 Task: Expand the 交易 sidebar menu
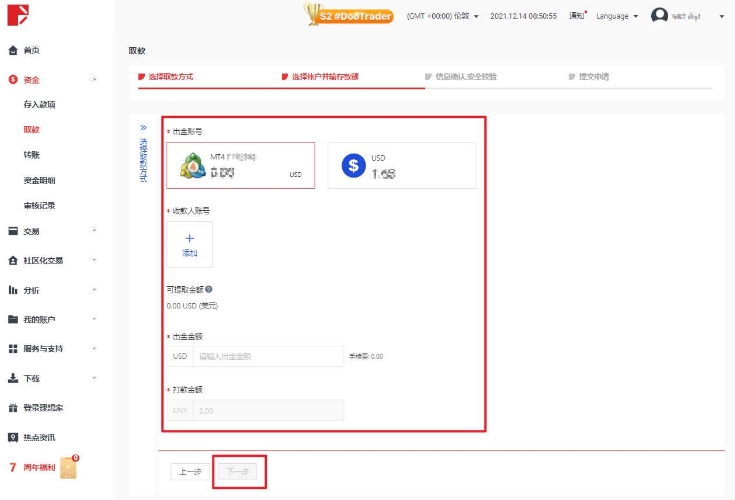[94, 231]
